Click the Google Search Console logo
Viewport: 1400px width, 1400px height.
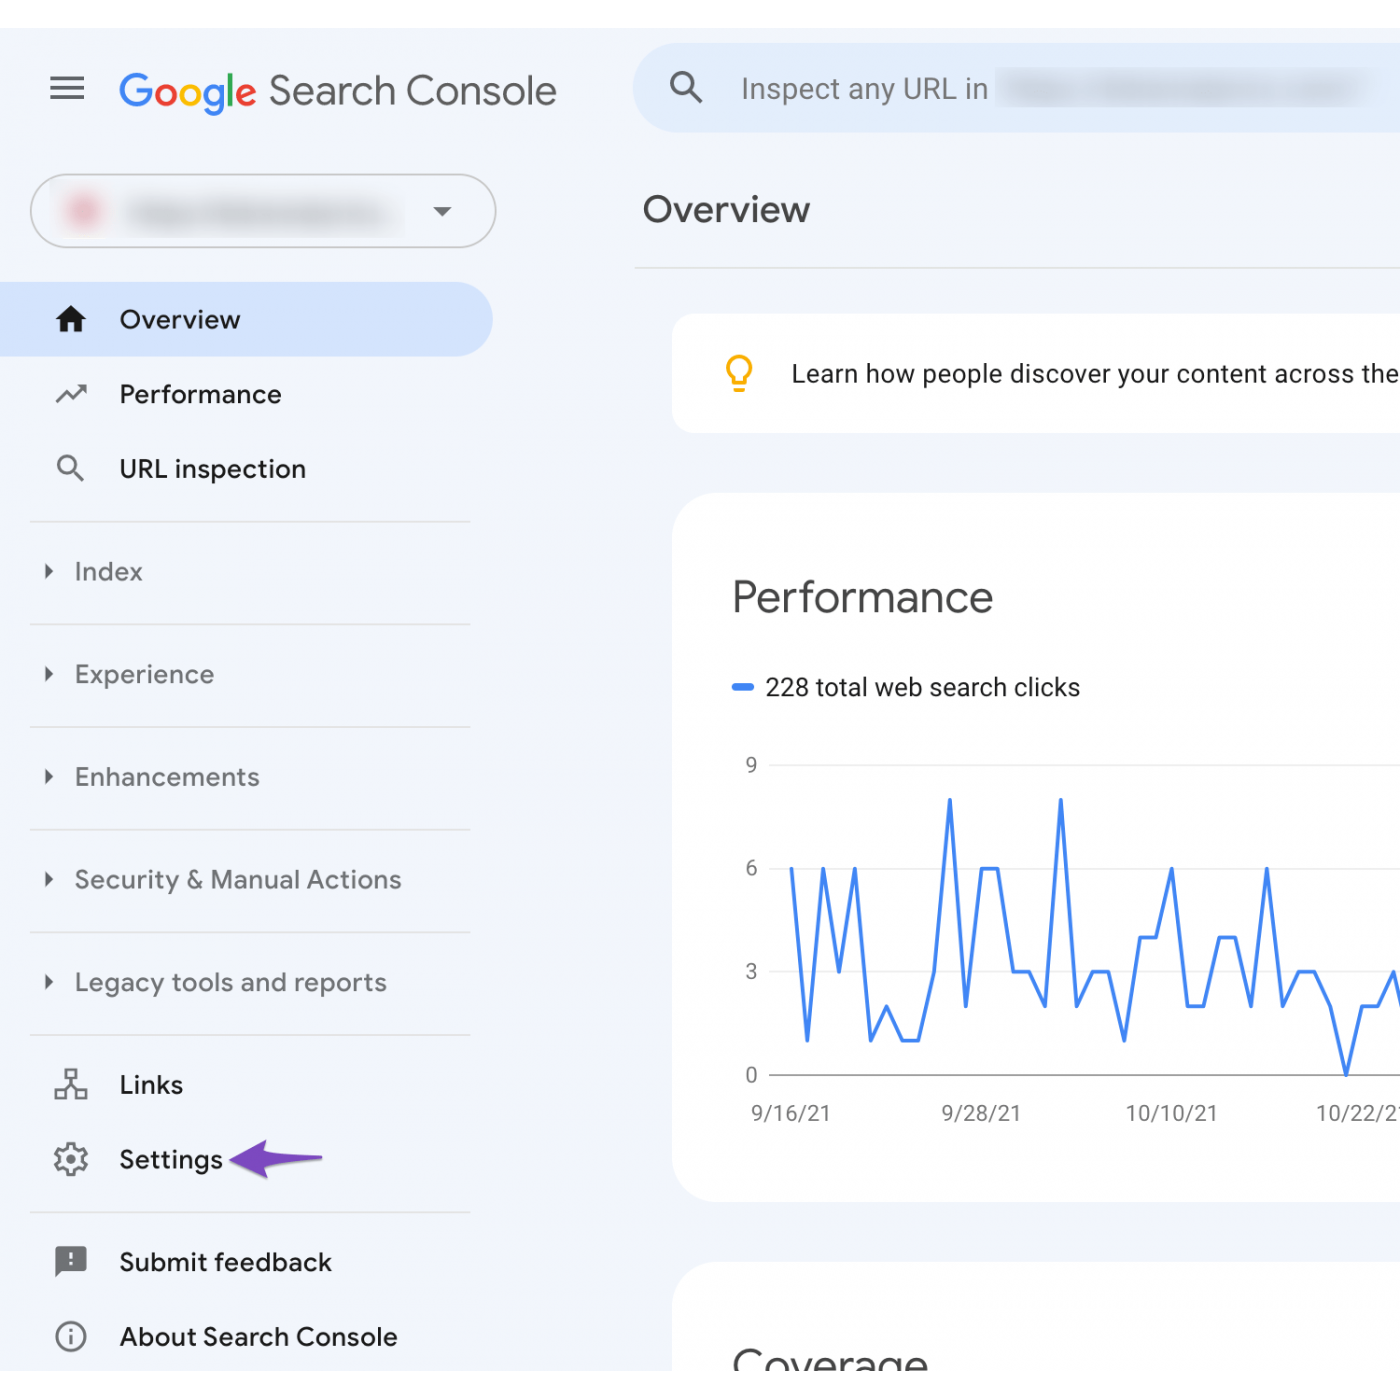point(337,91)
